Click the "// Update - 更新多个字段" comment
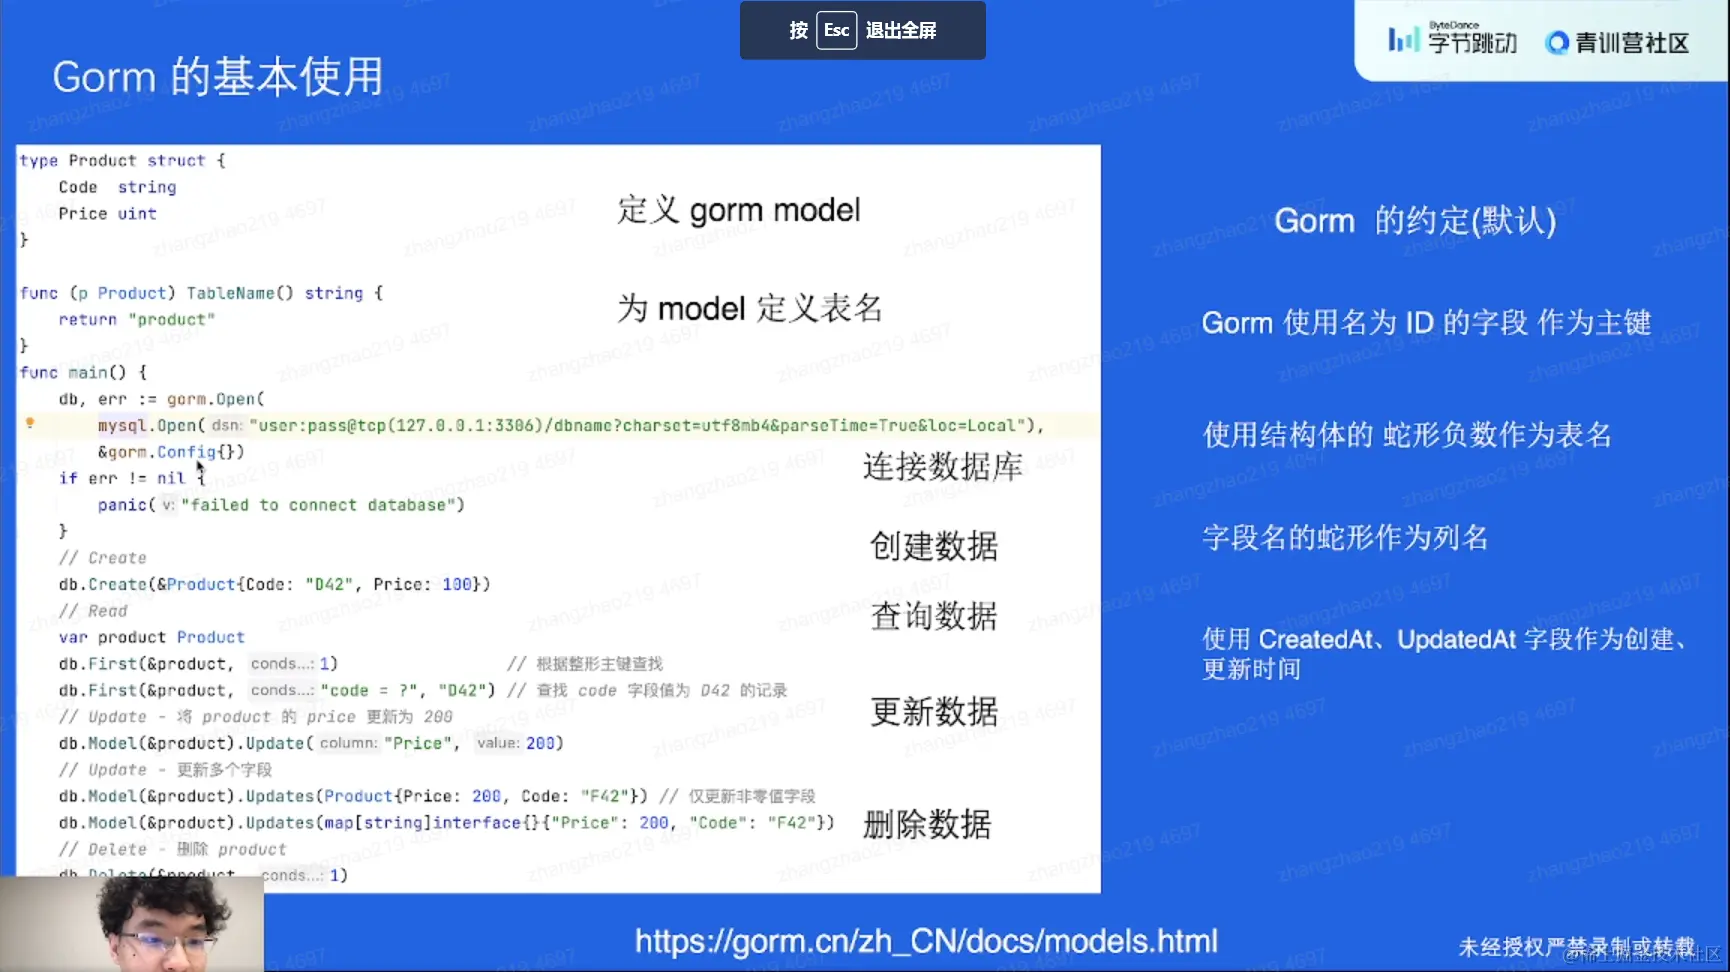Image resolution: width=1730 pixels, height=972 pixels. coord(165,770)
